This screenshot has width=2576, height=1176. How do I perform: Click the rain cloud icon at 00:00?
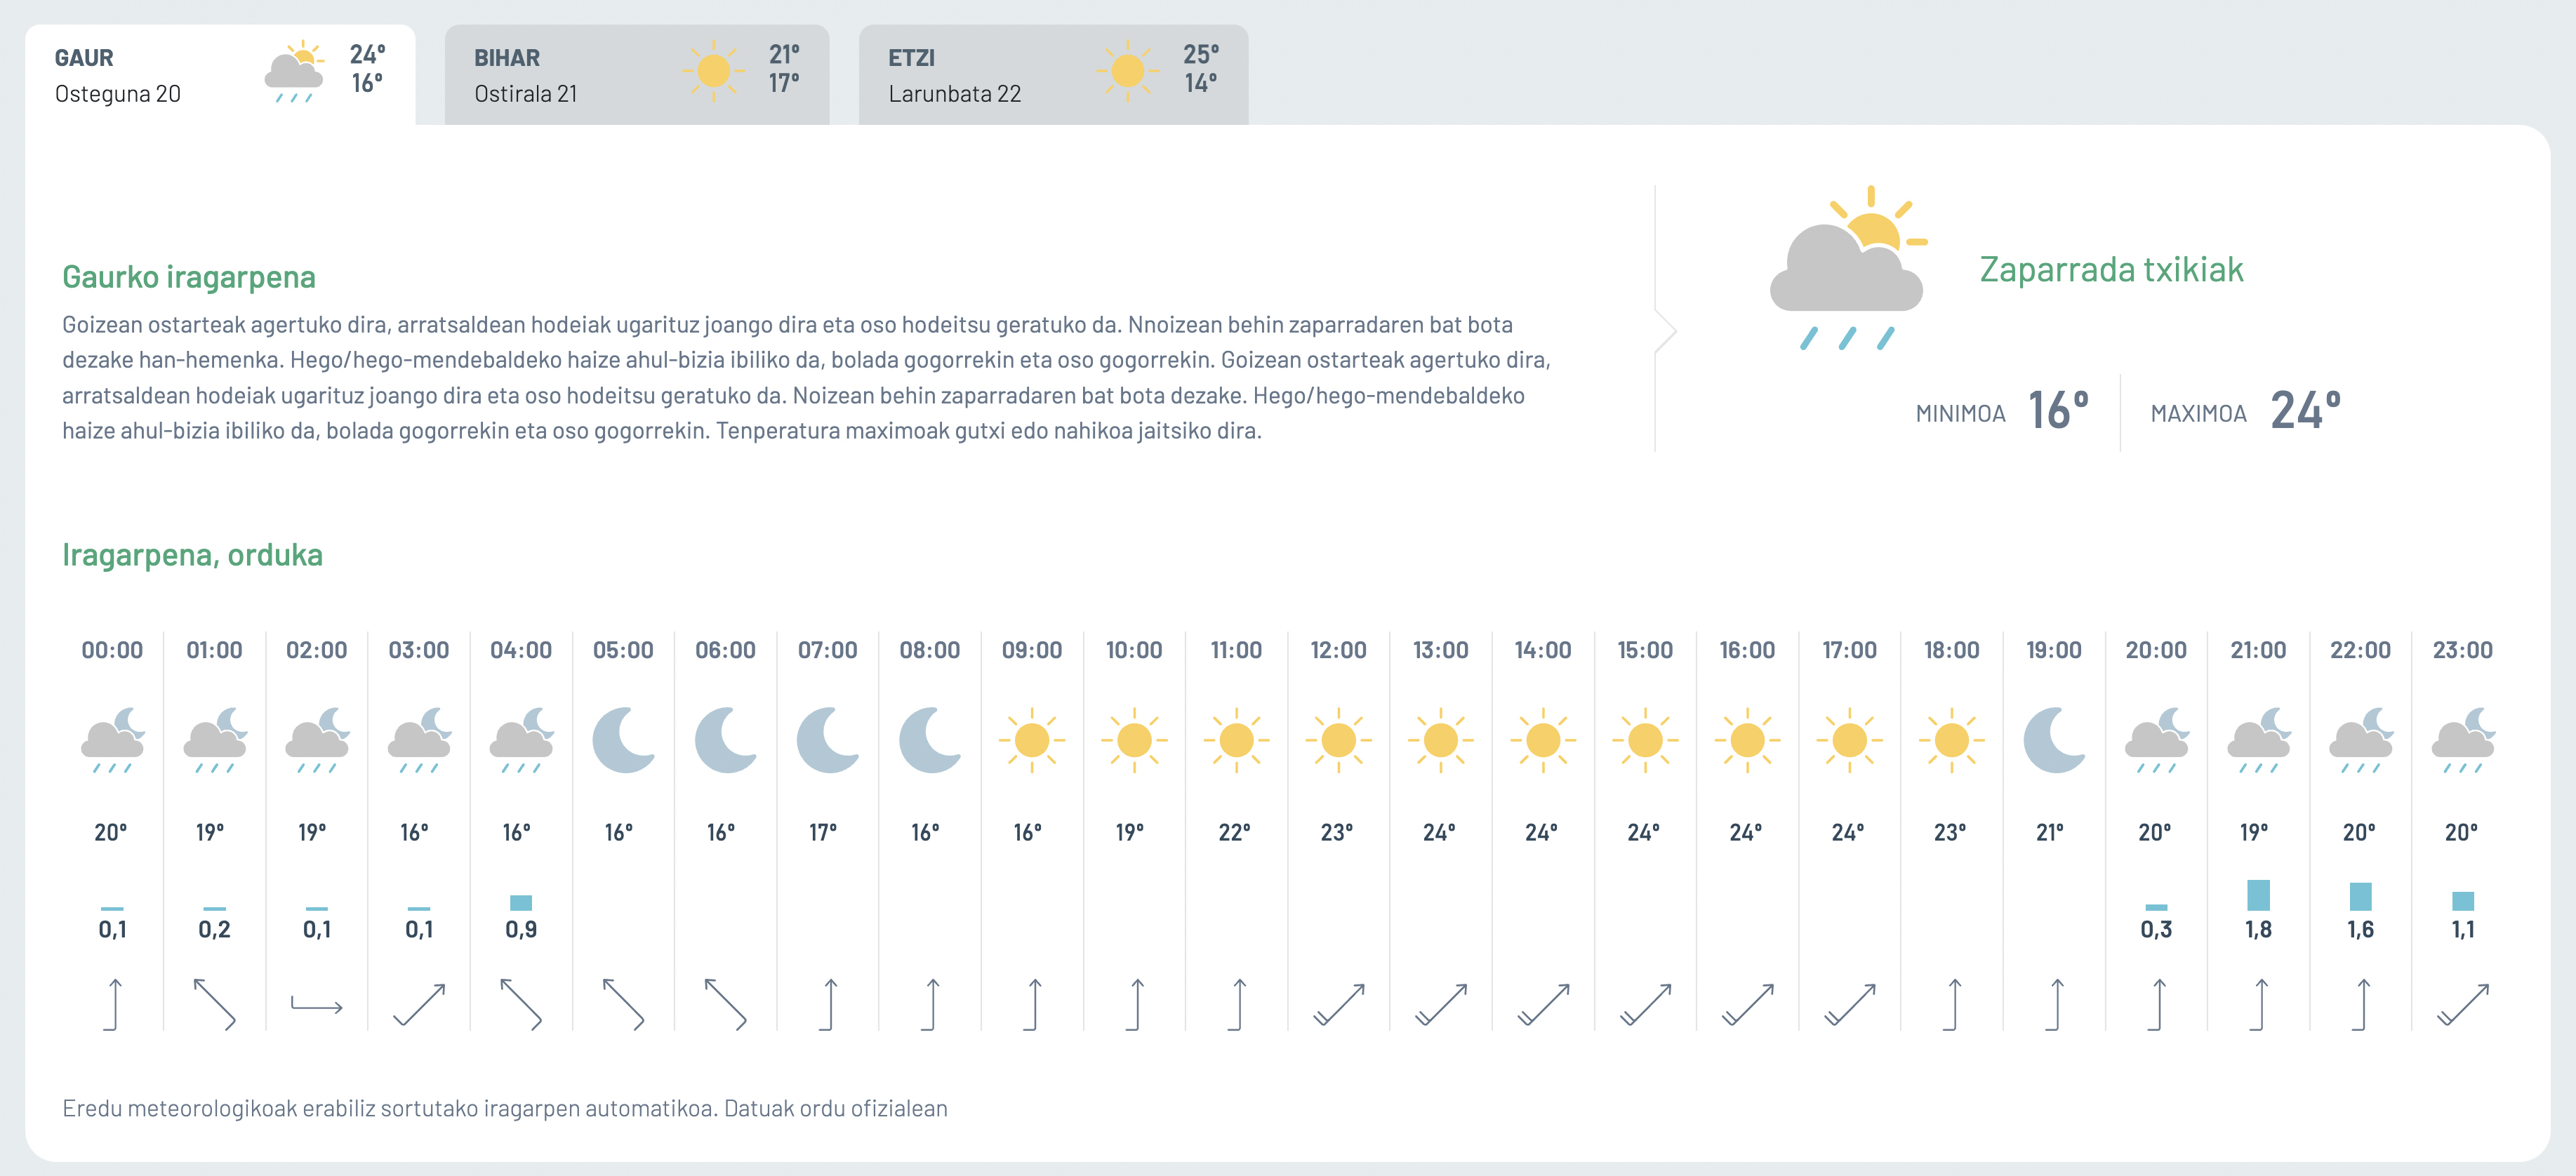click(113, 740)
